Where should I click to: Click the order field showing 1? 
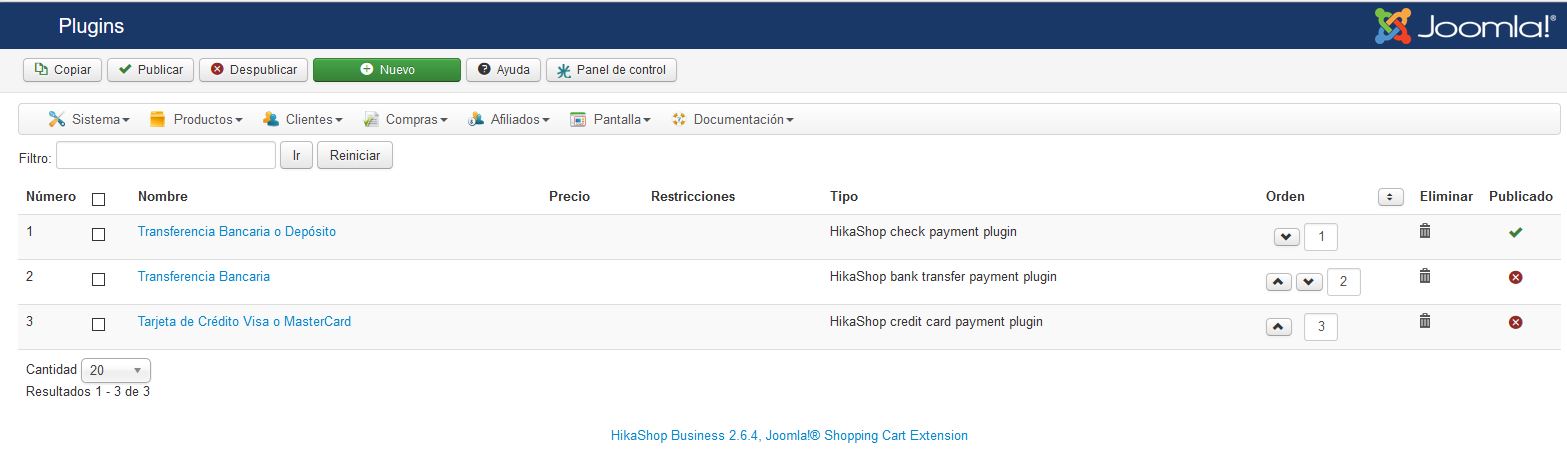[x=1321, y=237]
